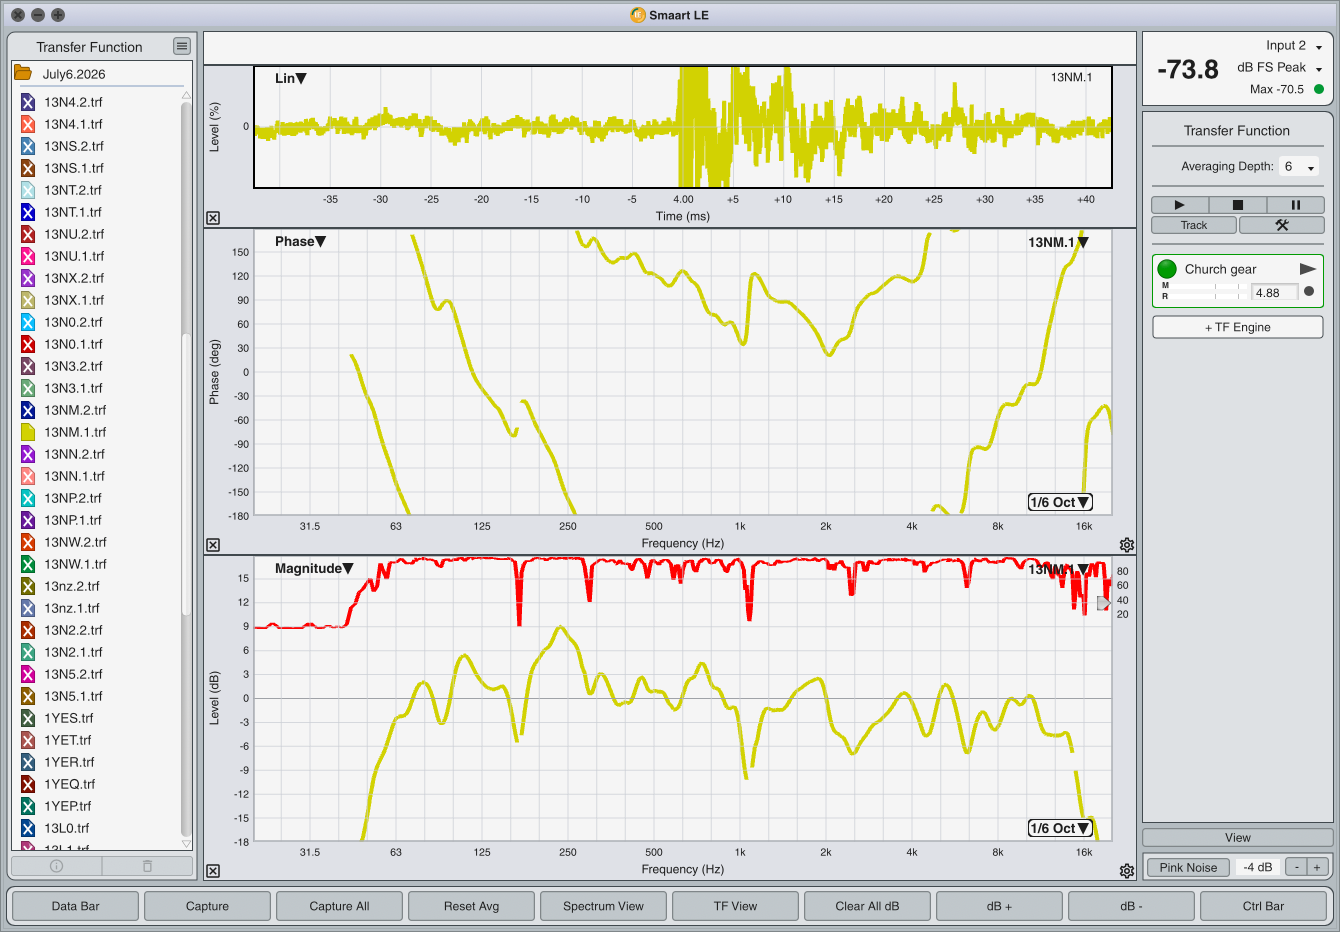Open the wrench tools settings button
This screenshot has height=932, width=1340.
(x=1281, y=225)
